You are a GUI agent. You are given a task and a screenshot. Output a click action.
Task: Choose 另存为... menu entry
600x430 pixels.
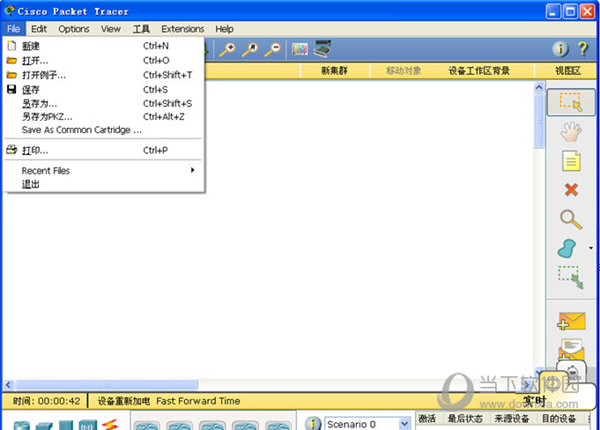pos(103,103)
